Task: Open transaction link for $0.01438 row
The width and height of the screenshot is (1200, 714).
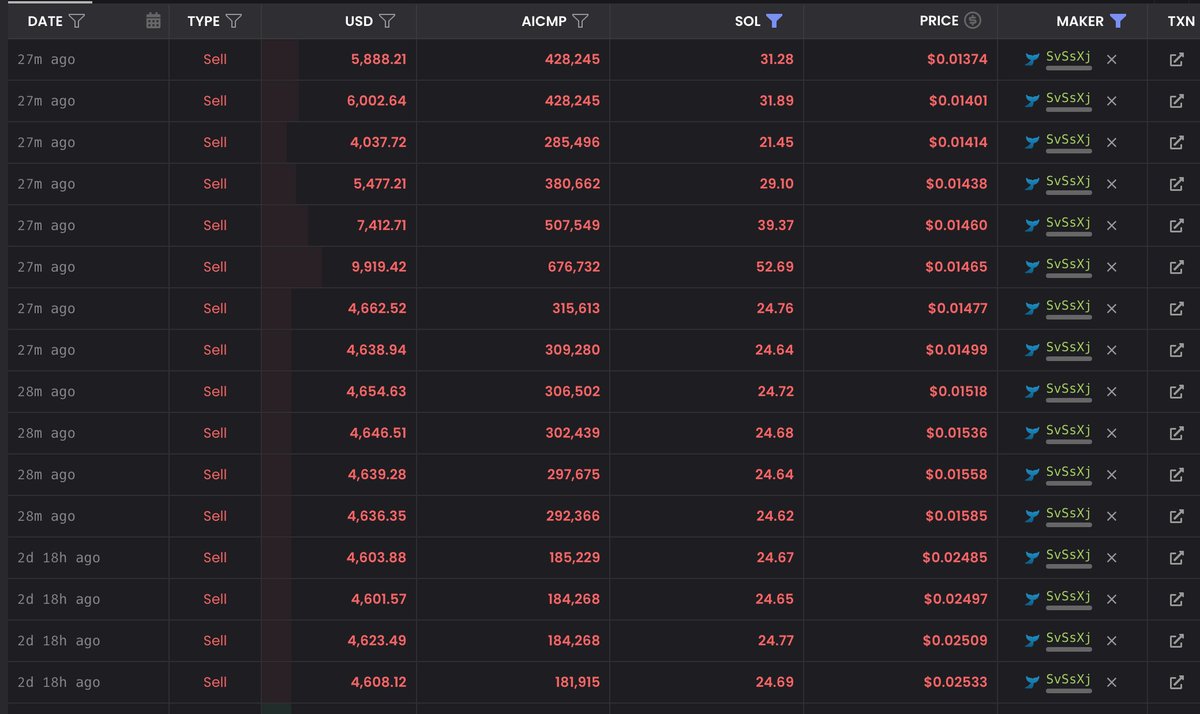Action: [1176, 184]
